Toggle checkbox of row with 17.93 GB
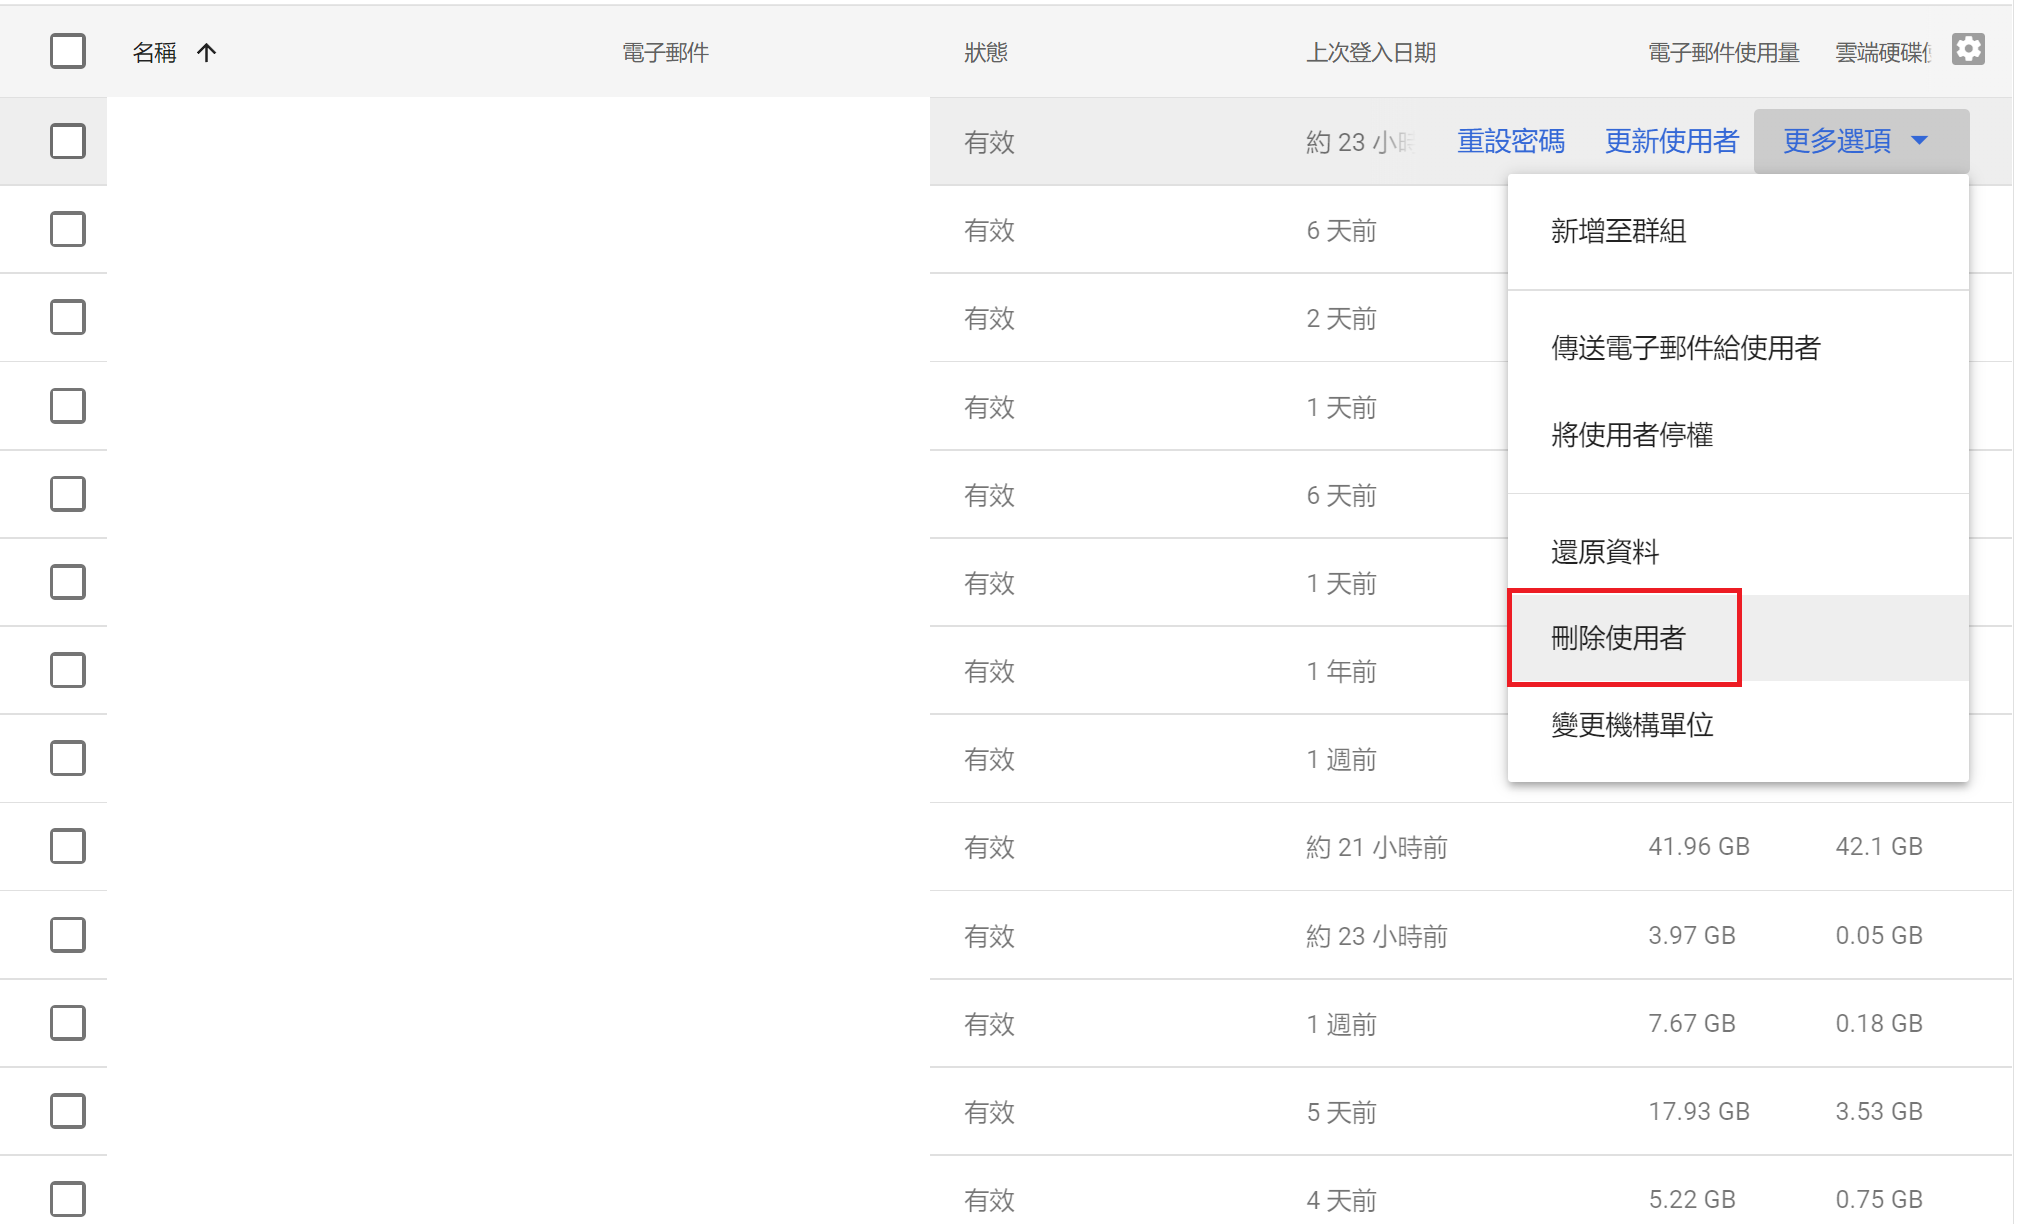Viewport: 2020px width, 1224px height. [68, 1111]
